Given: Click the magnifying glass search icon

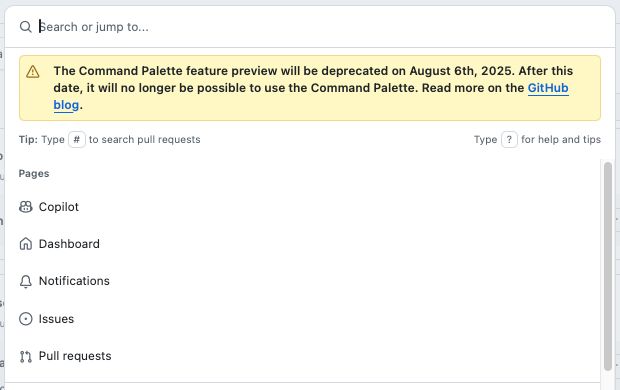Looking at the screenshot, I should [26, 27].
